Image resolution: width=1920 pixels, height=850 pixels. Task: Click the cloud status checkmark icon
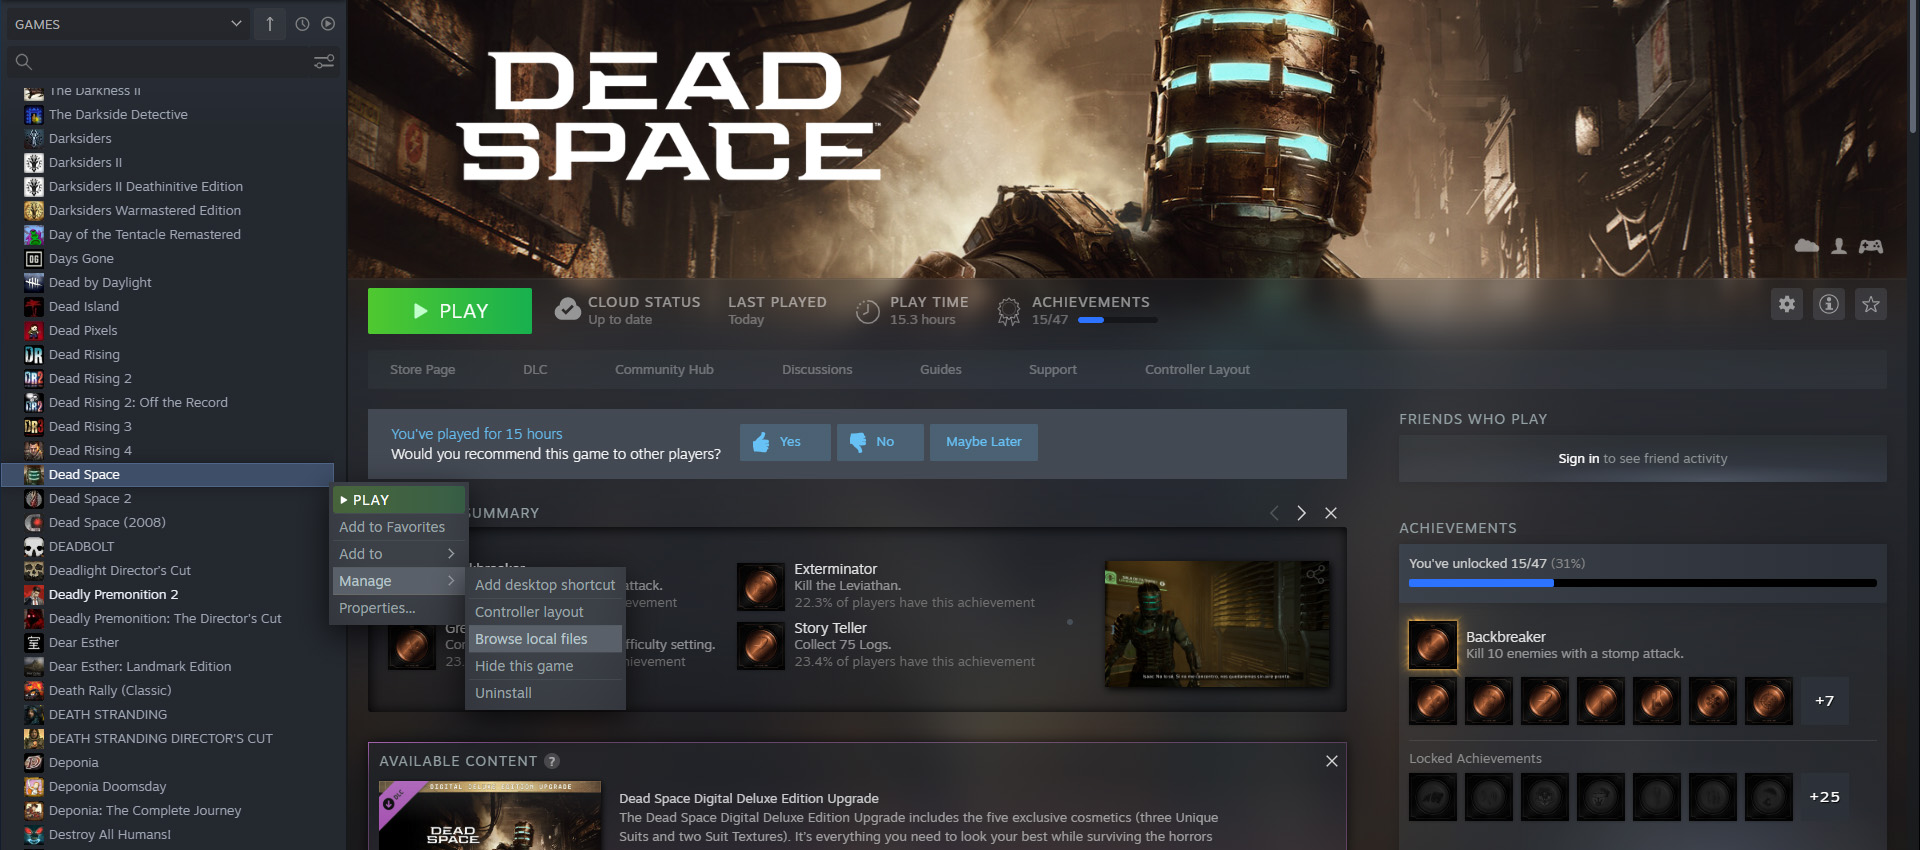coord(567,310)
